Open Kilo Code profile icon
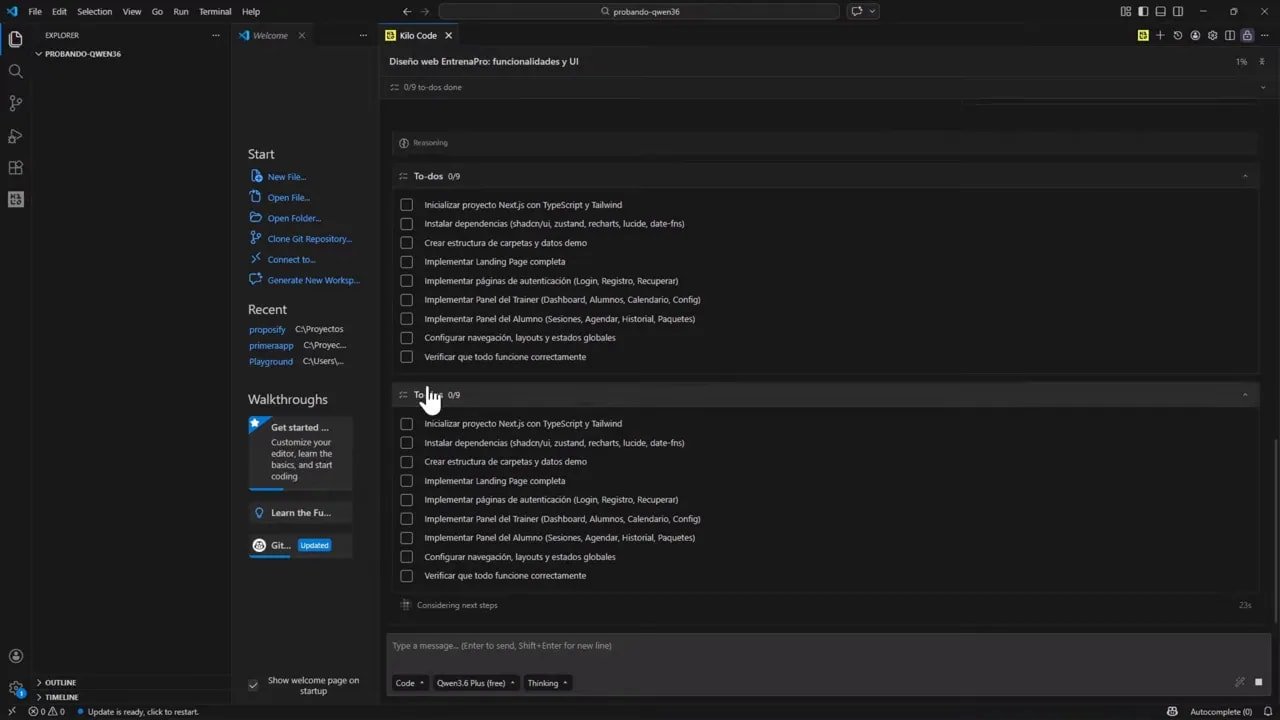 coord(1195,35)
